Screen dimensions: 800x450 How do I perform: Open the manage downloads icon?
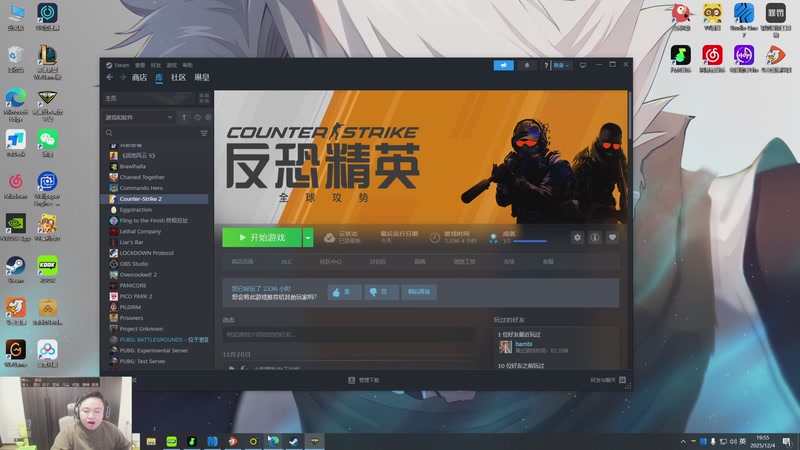coord(352,380)
